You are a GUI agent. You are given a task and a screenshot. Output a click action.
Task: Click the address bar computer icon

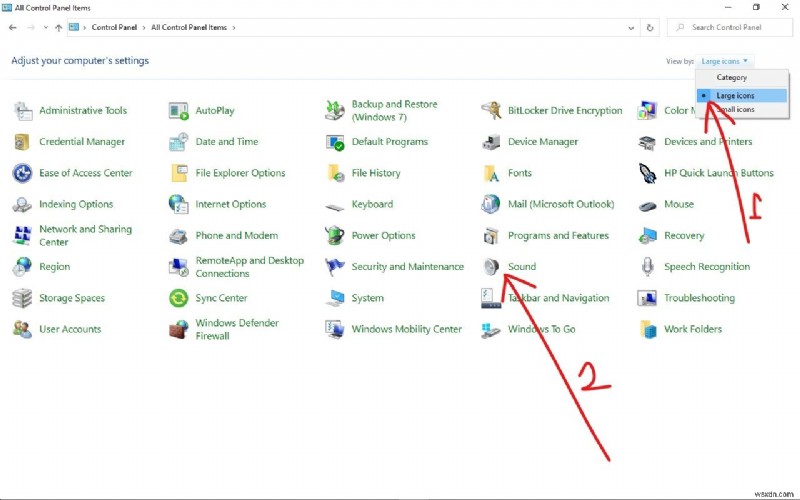tap(74, 28)
